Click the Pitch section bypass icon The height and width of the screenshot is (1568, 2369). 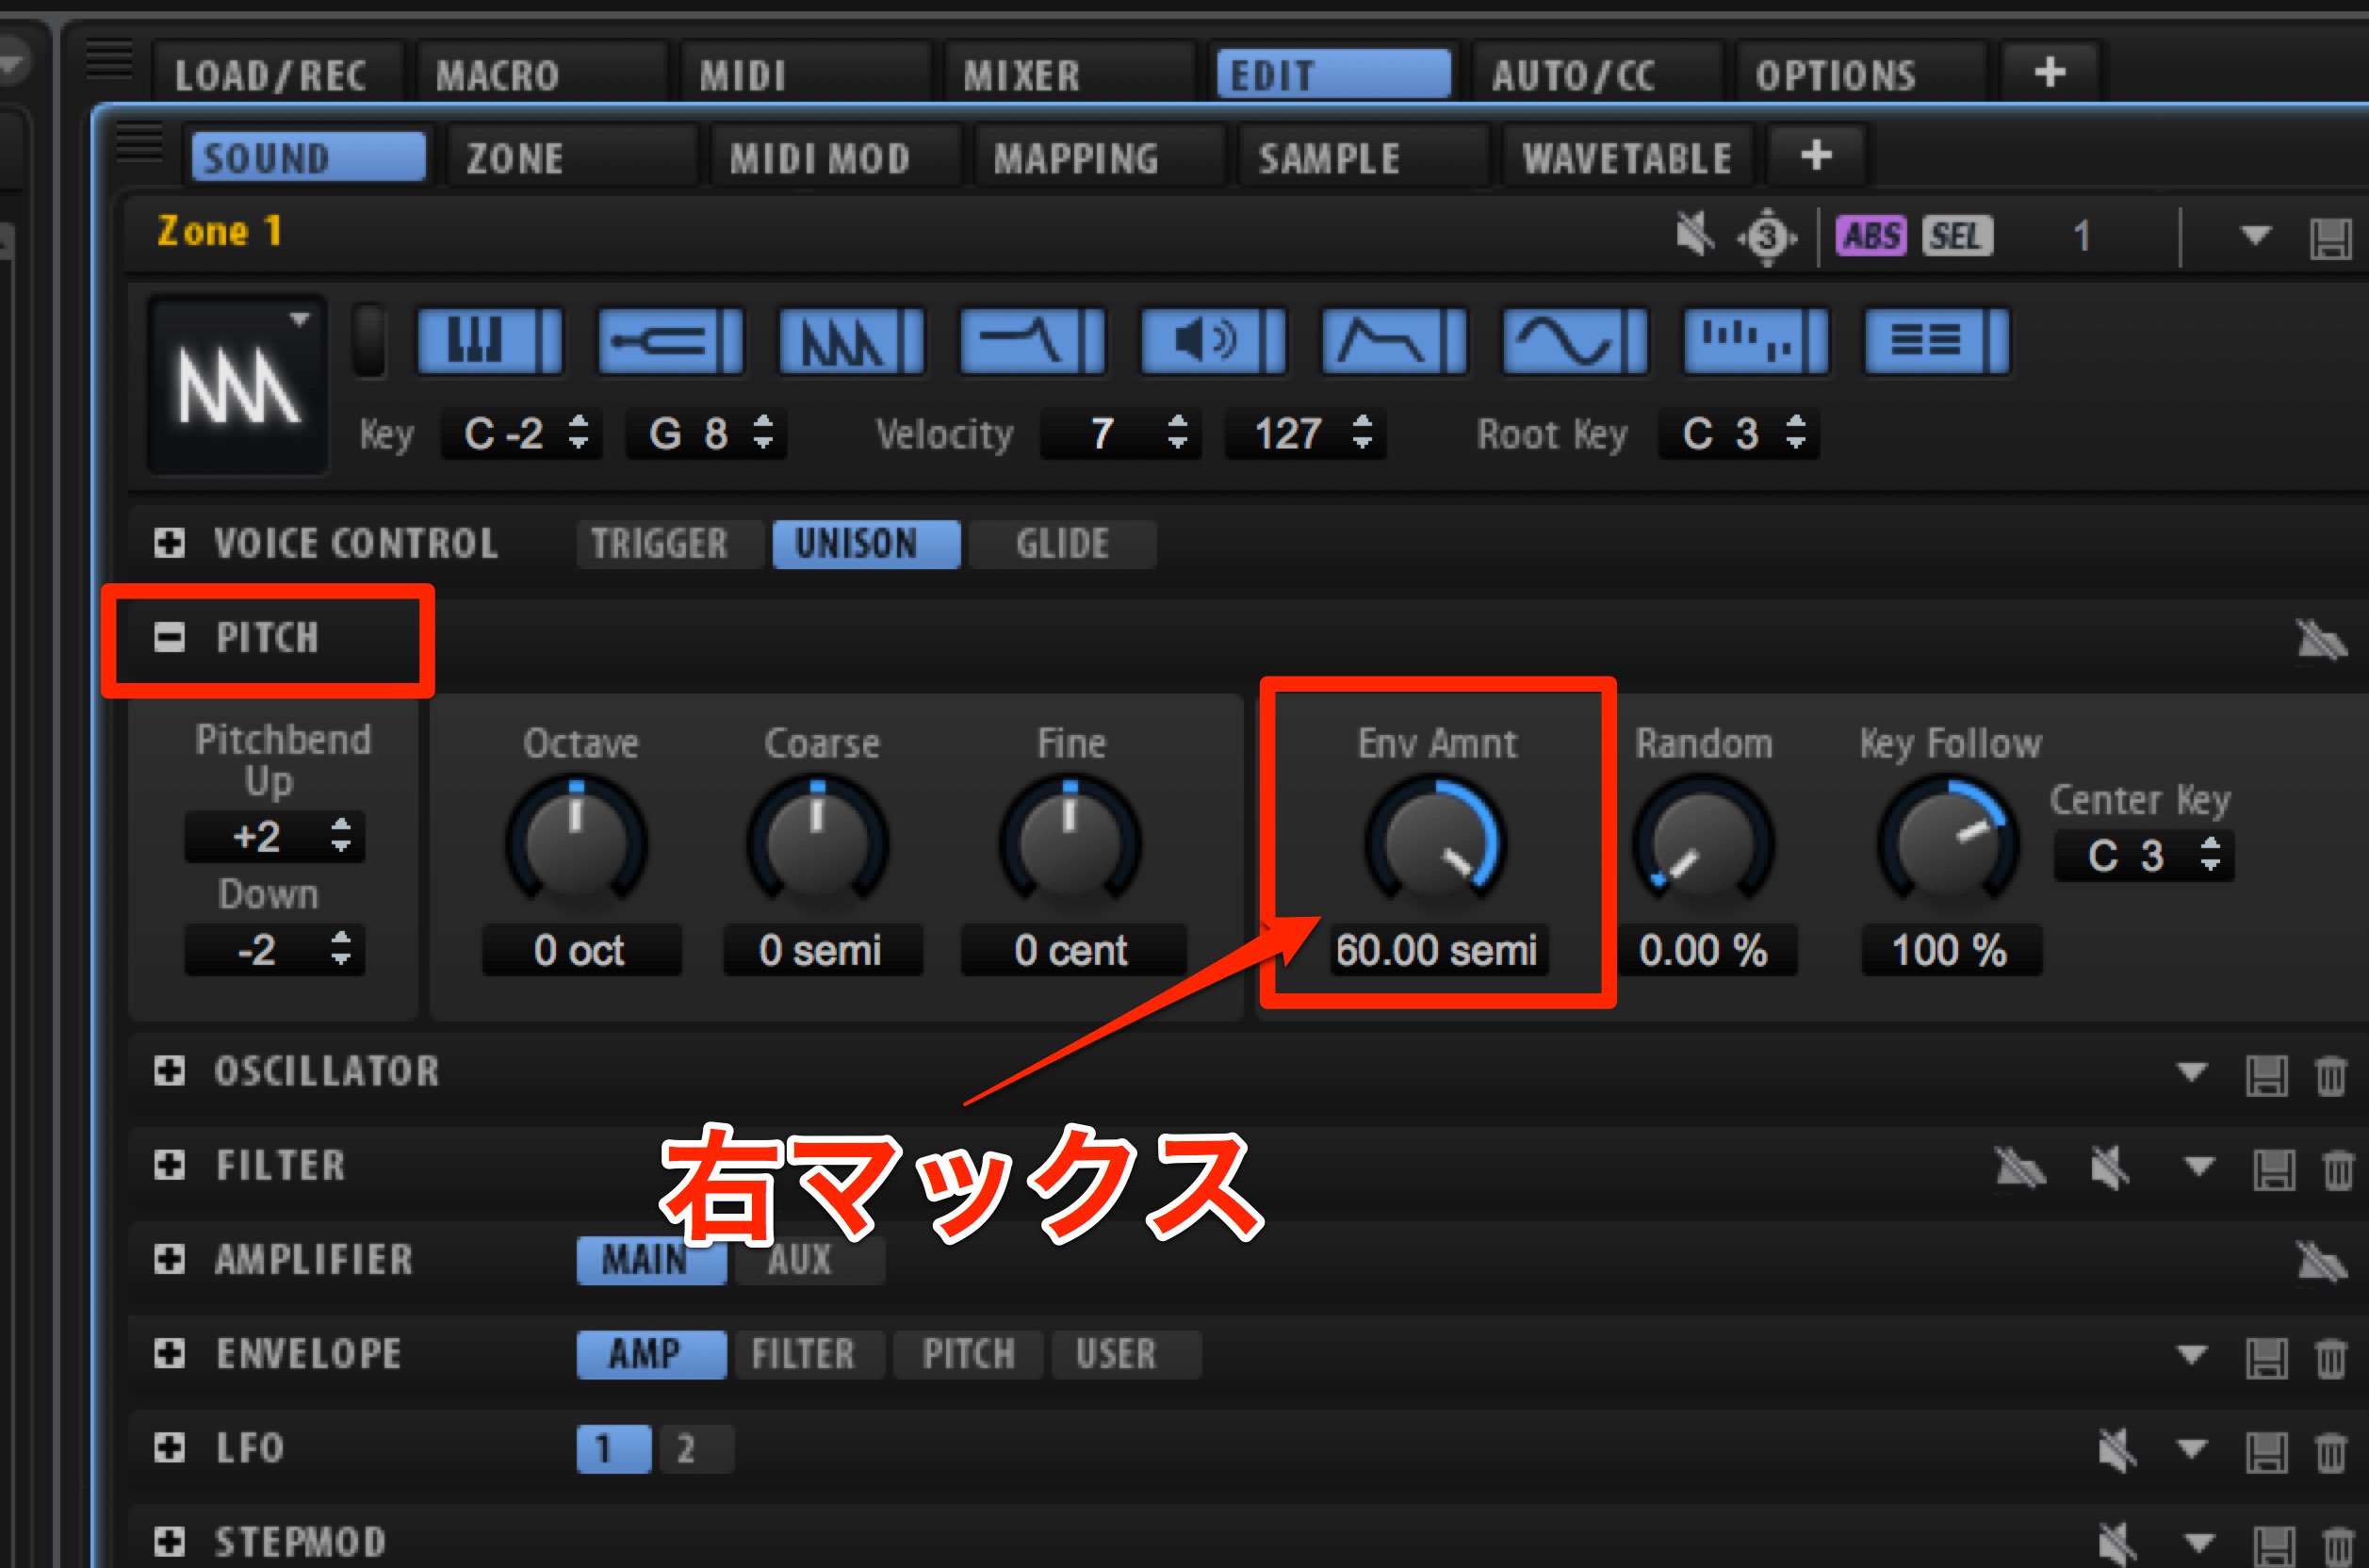[x=2320, y=640]
